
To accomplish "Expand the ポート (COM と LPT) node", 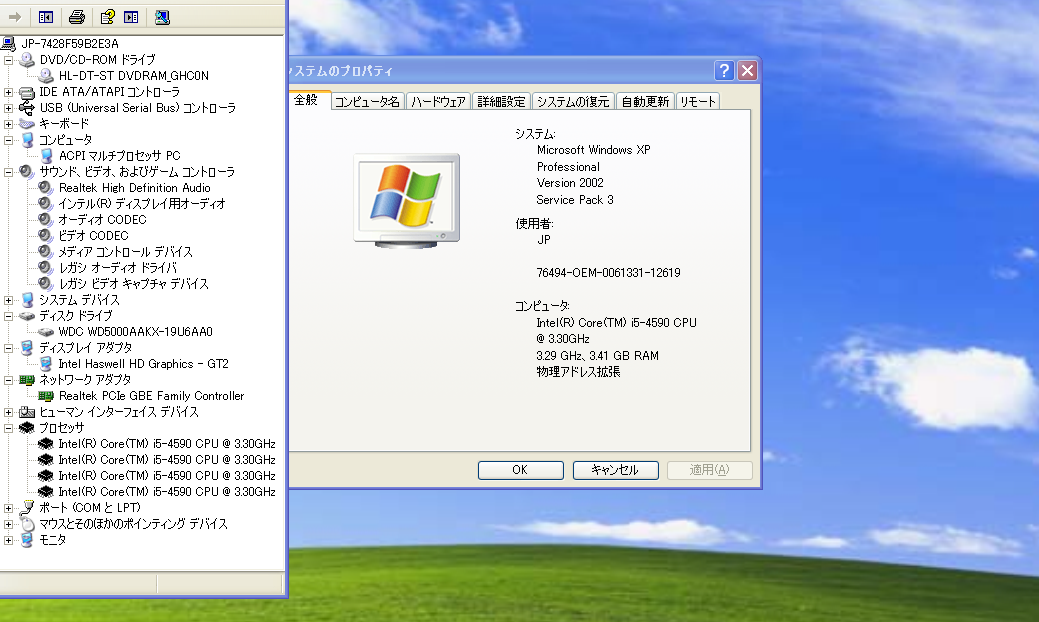I will [9, 508].
